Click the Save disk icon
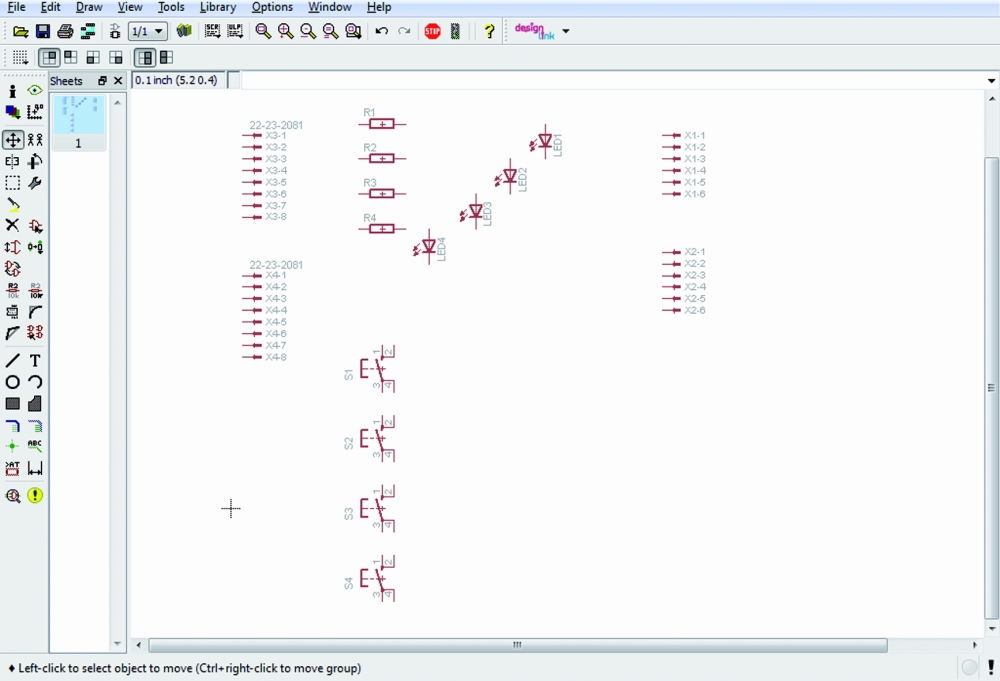 (43, 32)
